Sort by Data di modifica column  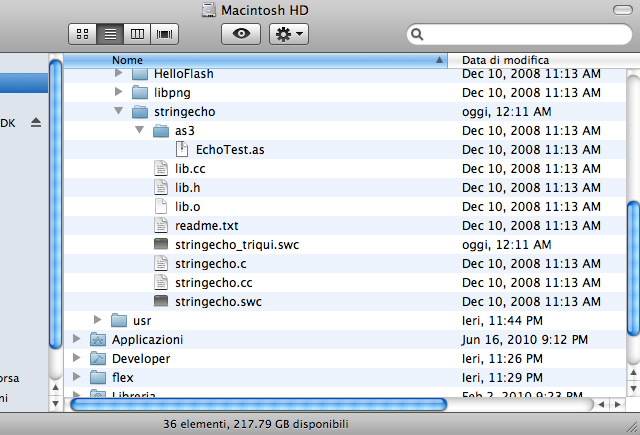tap(544, 60)
